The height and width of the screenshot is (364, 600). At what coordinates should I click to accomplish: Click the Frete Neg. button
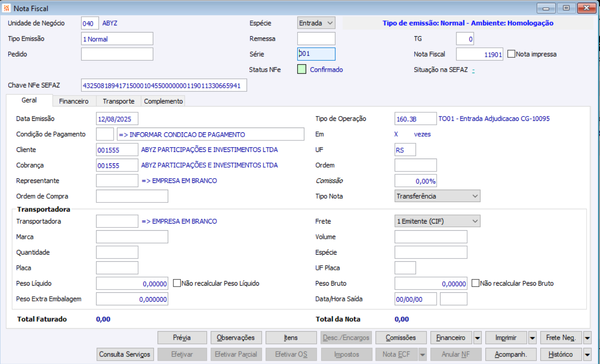[x=561, y=338]
